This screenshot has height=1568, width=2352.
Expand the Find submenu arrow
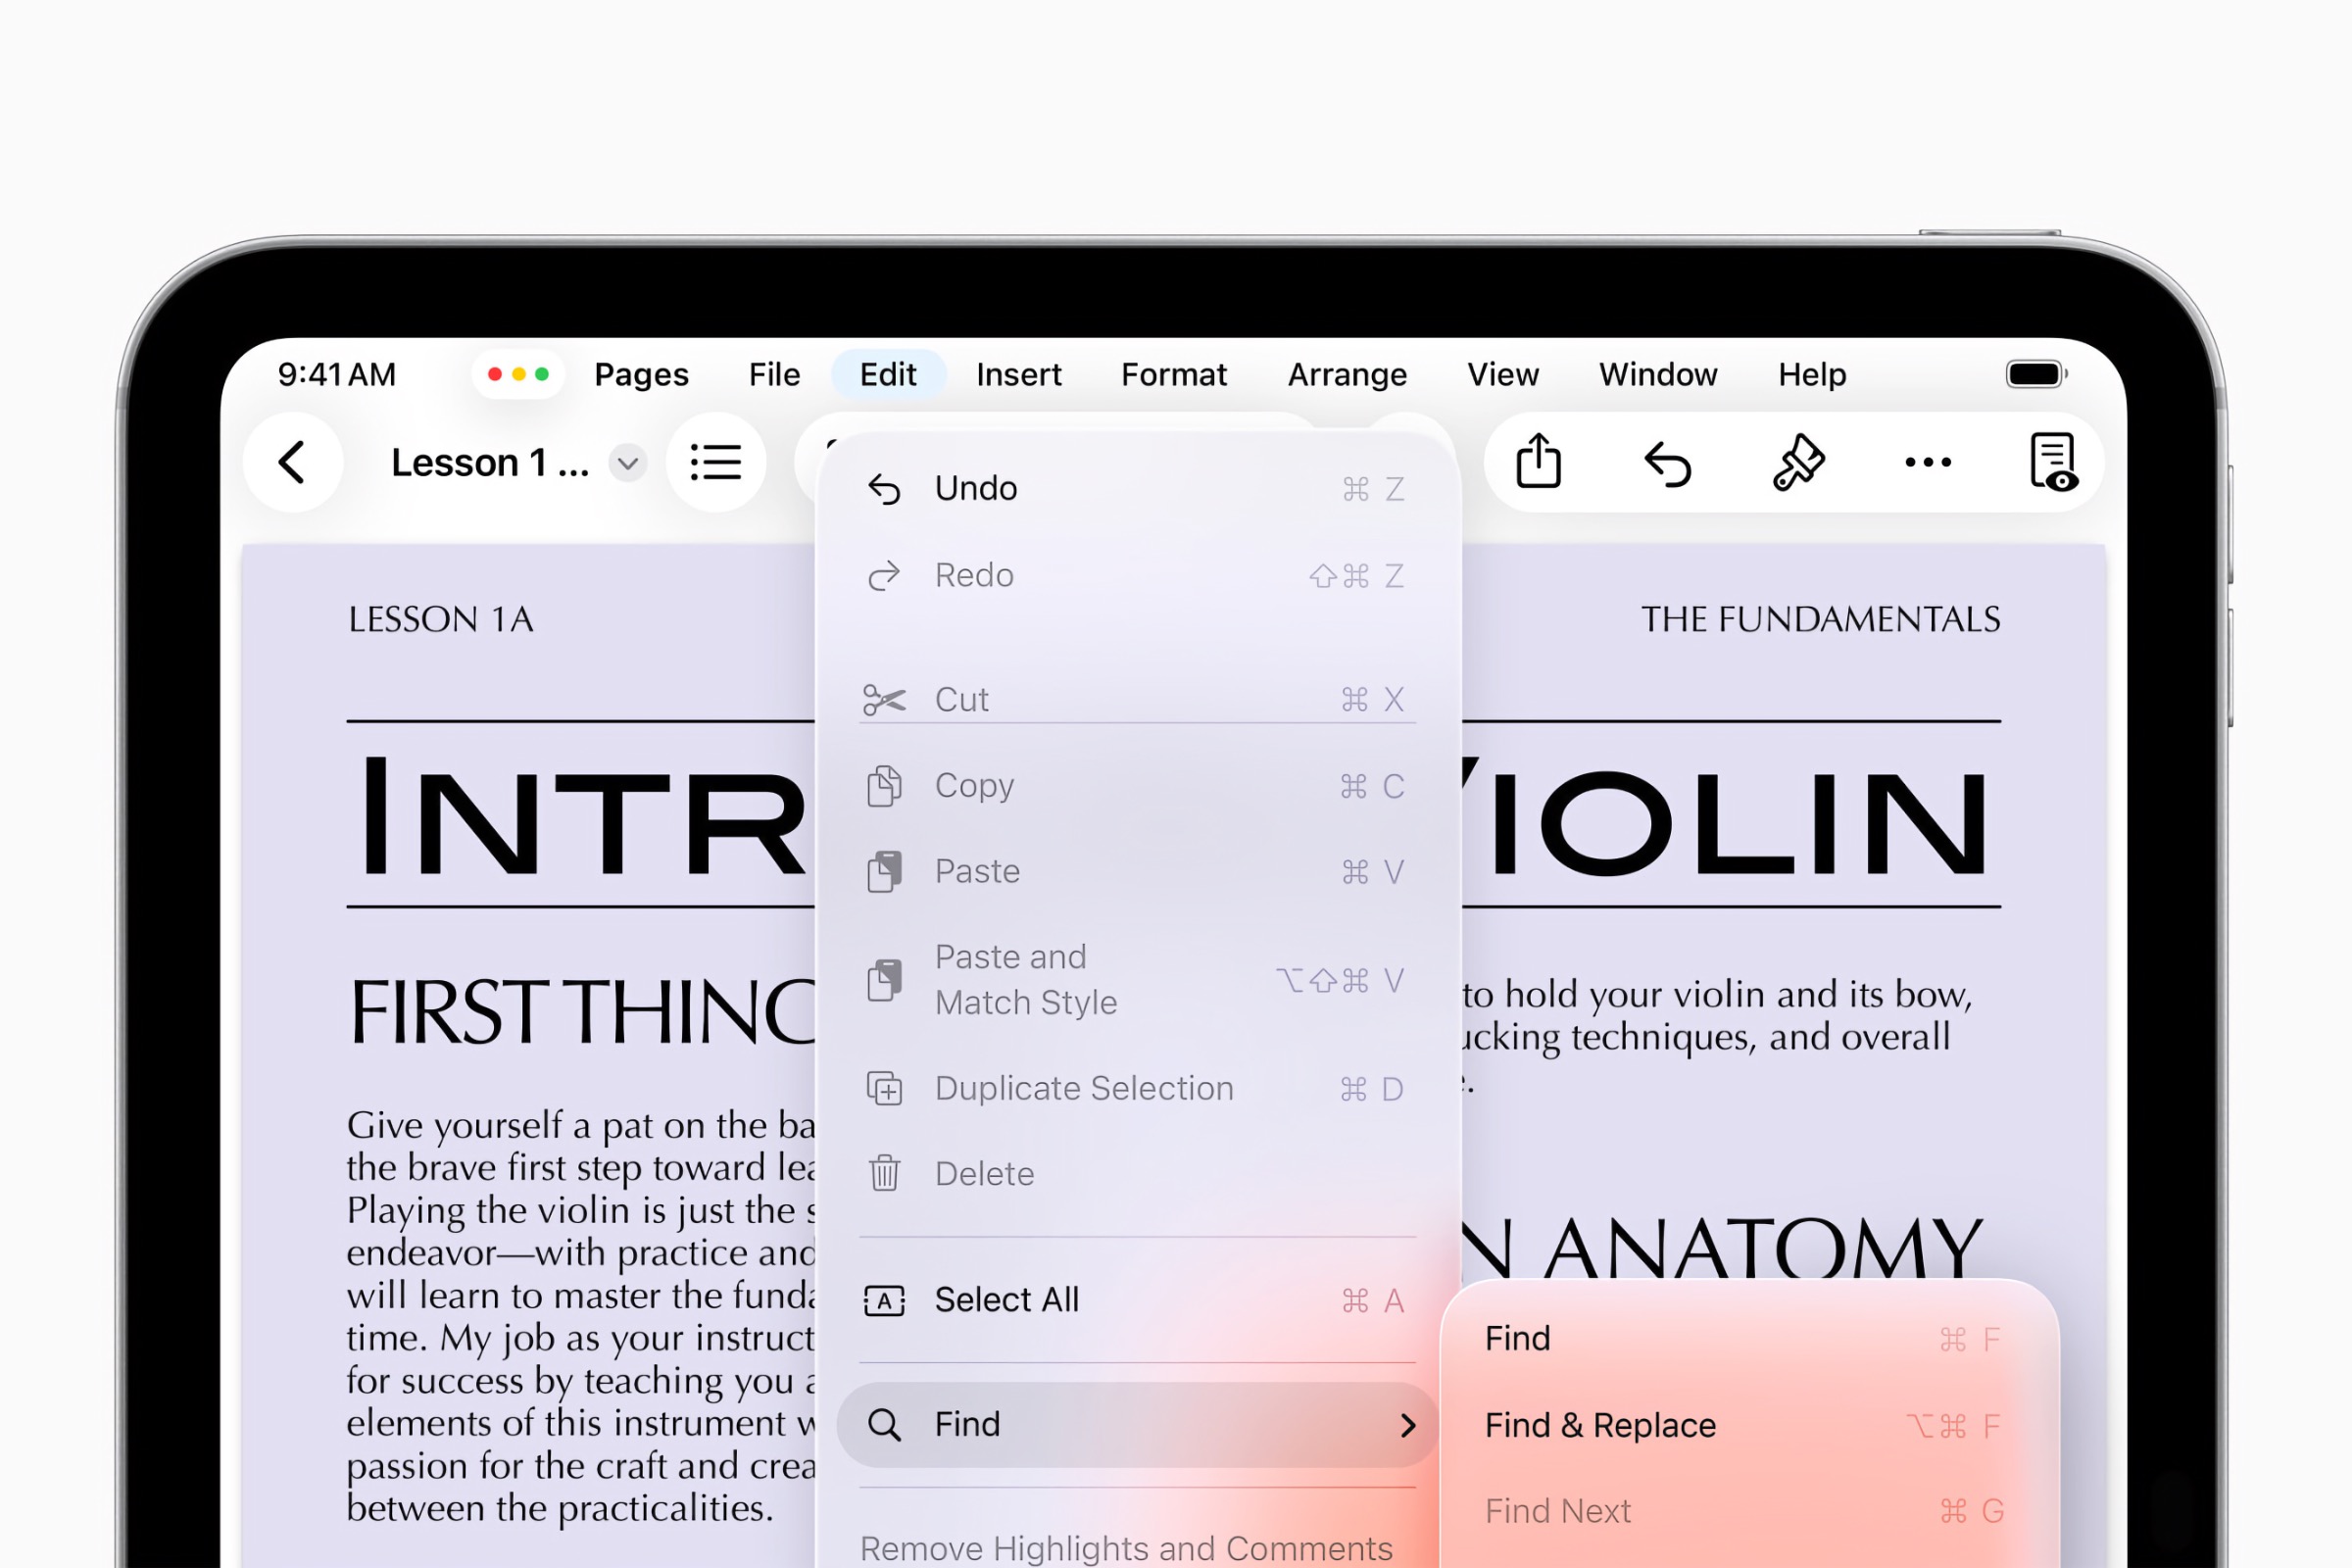[x=1408, y=1425]
